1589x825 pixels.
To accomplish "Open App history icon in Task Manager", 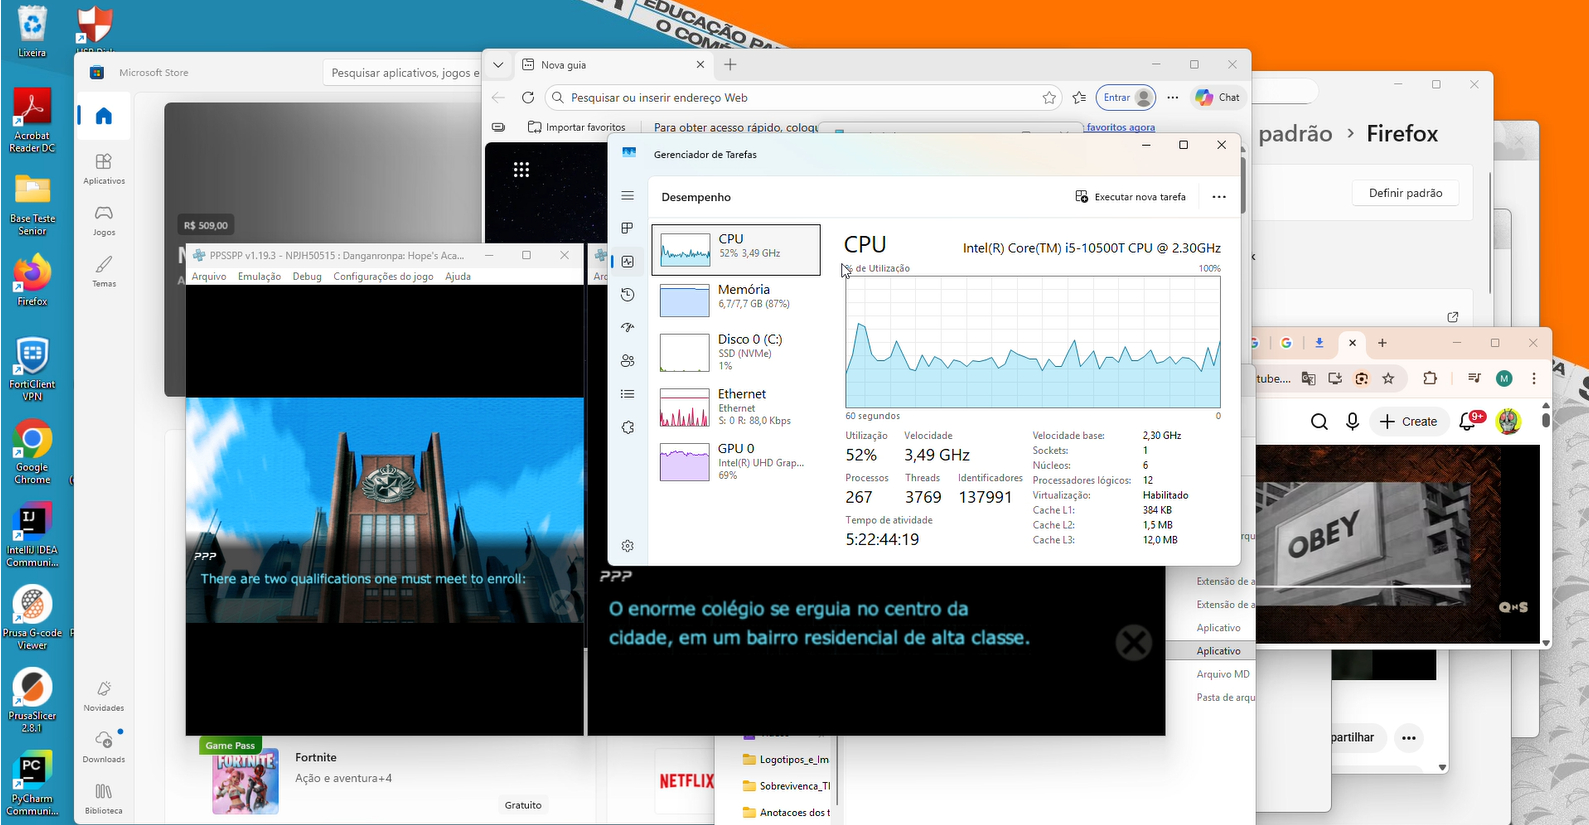I will point(627,295).
